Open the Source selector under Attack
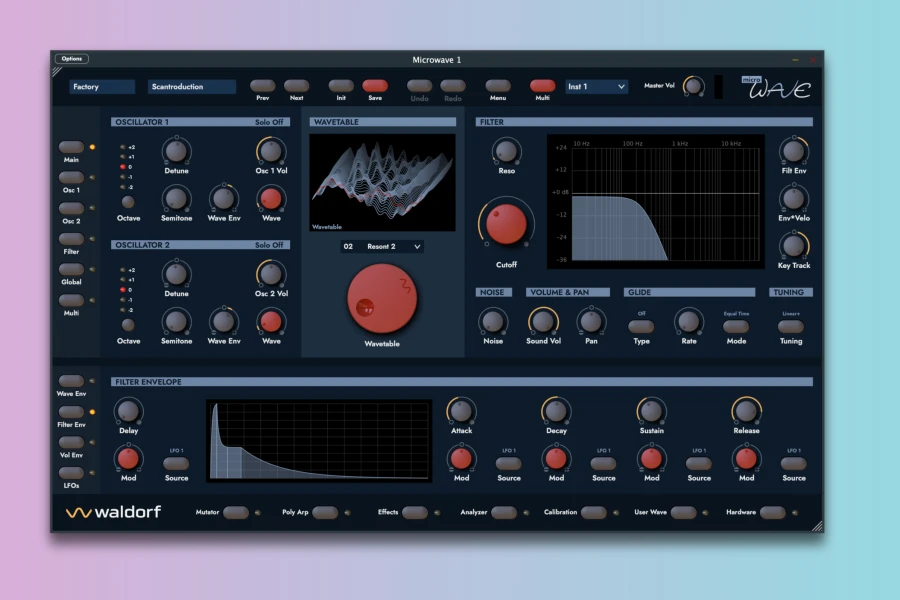Screen dimensions: 900x600 509,463
